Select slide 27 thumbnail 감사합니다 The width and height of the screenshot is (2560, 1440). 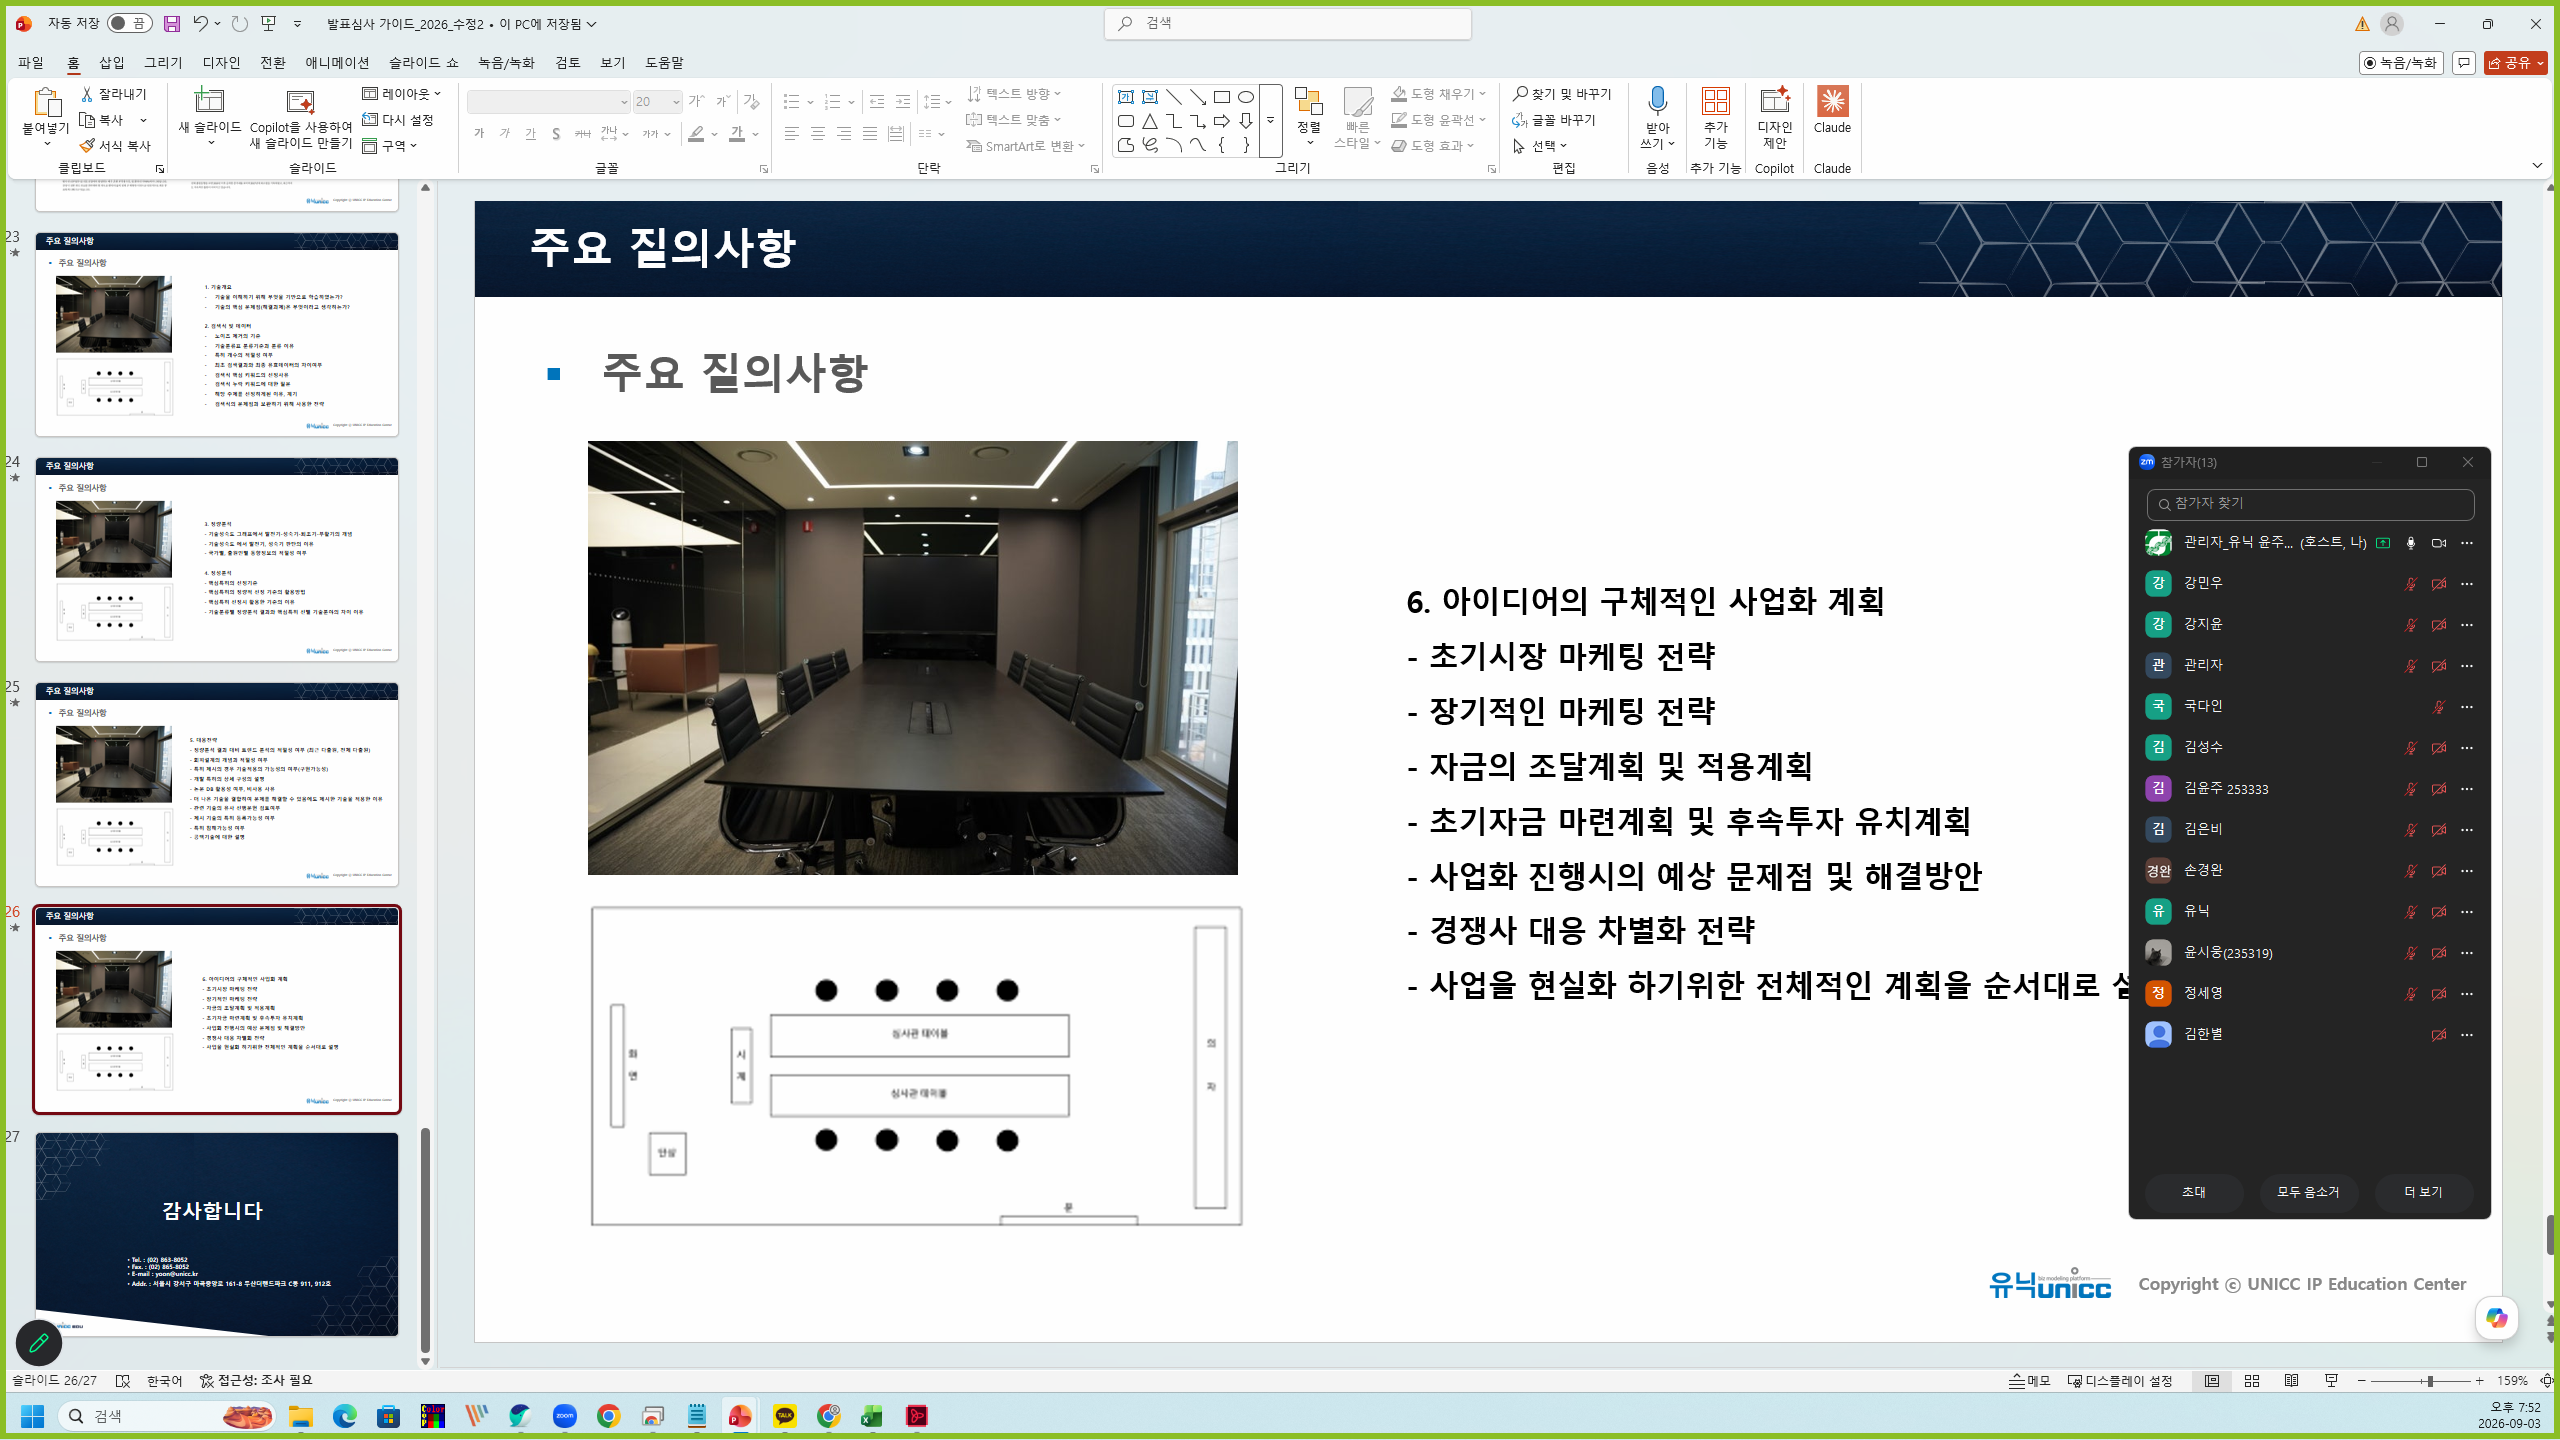(216, 1234)
